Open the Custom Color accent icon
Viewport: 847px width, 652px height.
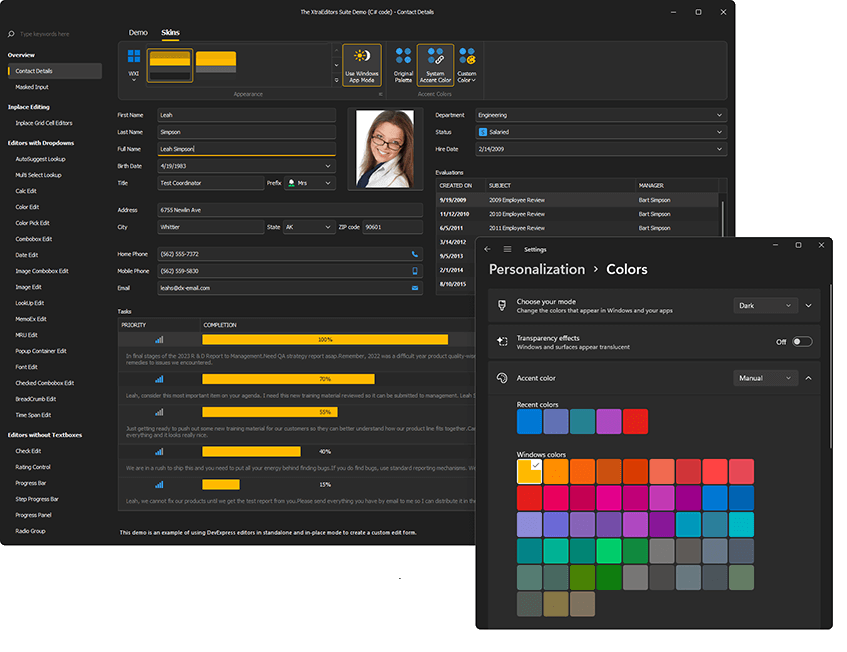click(x=466, y=62)
